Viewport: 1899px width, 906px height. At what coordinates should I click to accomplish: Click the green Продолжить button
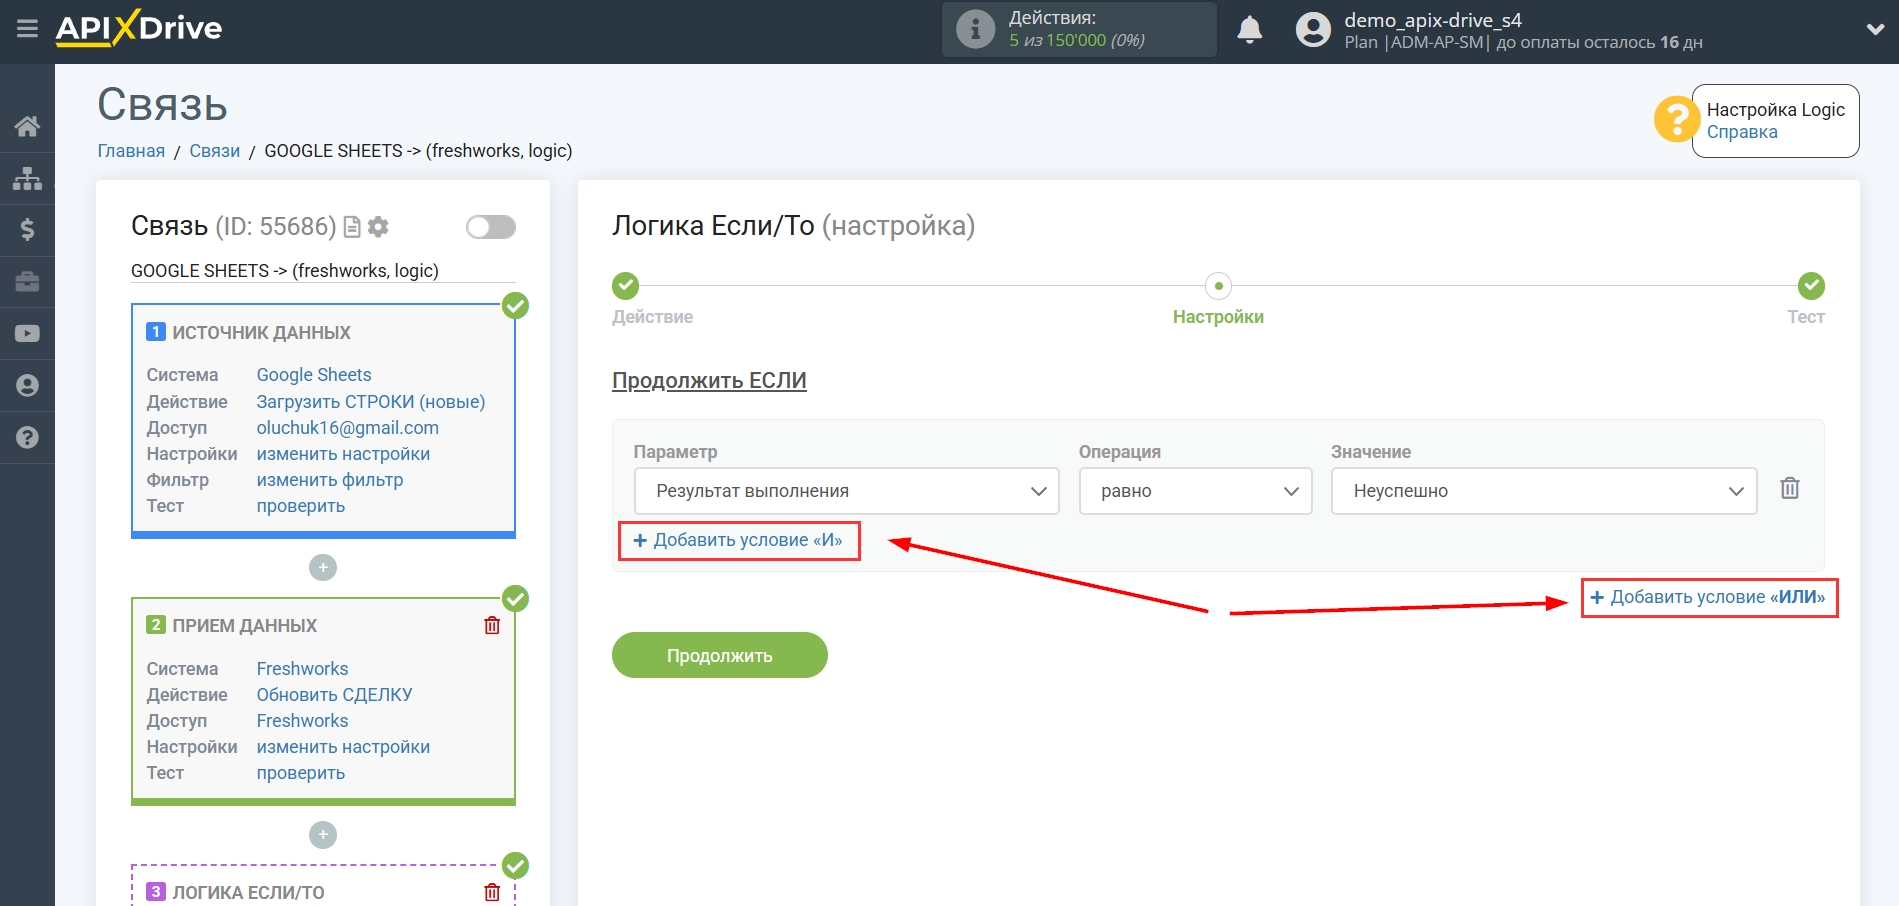719,655
